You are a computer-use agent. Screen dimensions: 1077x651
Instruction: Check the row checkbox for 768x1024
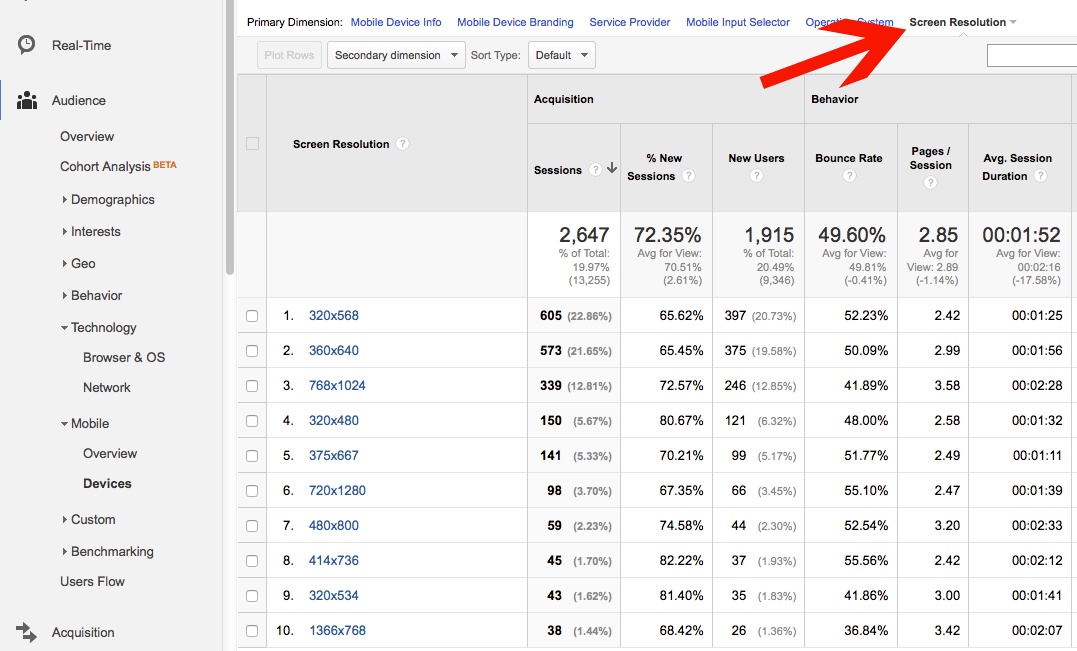(251, 385)
